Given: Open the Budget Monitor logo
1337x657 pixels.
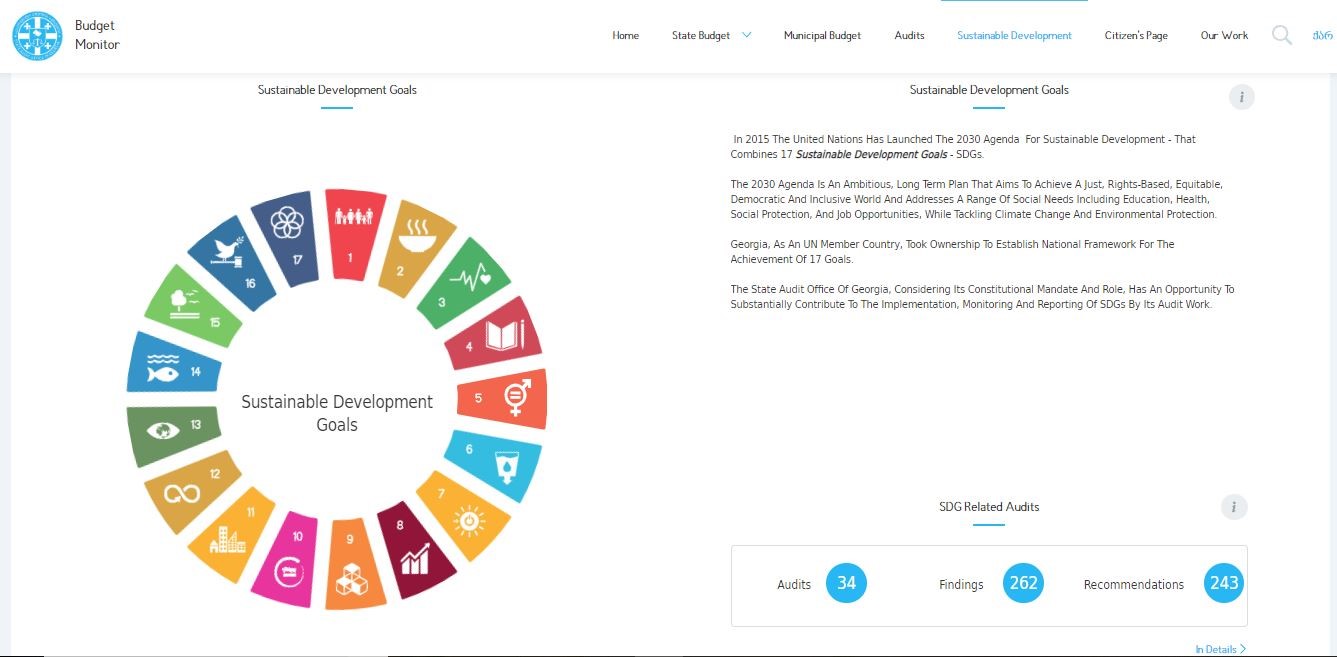Looking at the screenshot, I should 37,35.
